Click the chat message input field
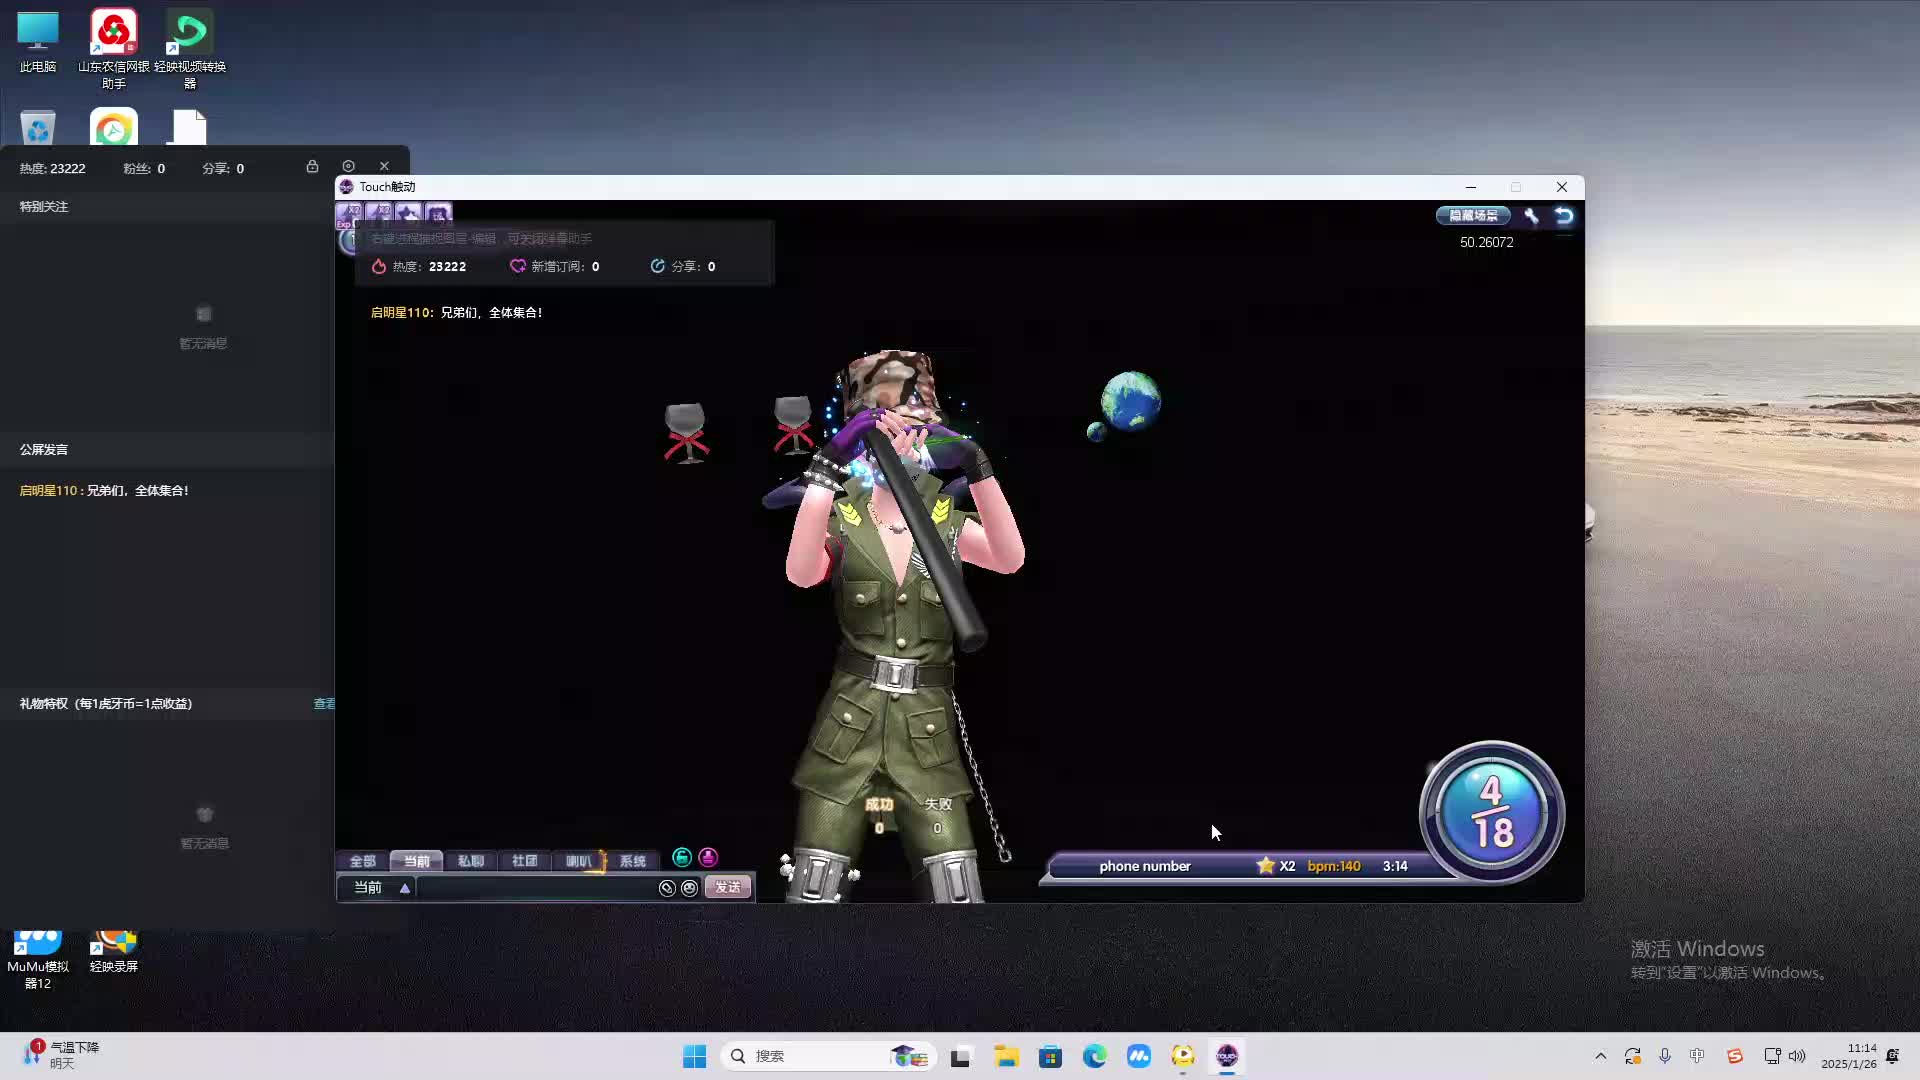This screenshot has width=1920, height=1080. (535, 888)
